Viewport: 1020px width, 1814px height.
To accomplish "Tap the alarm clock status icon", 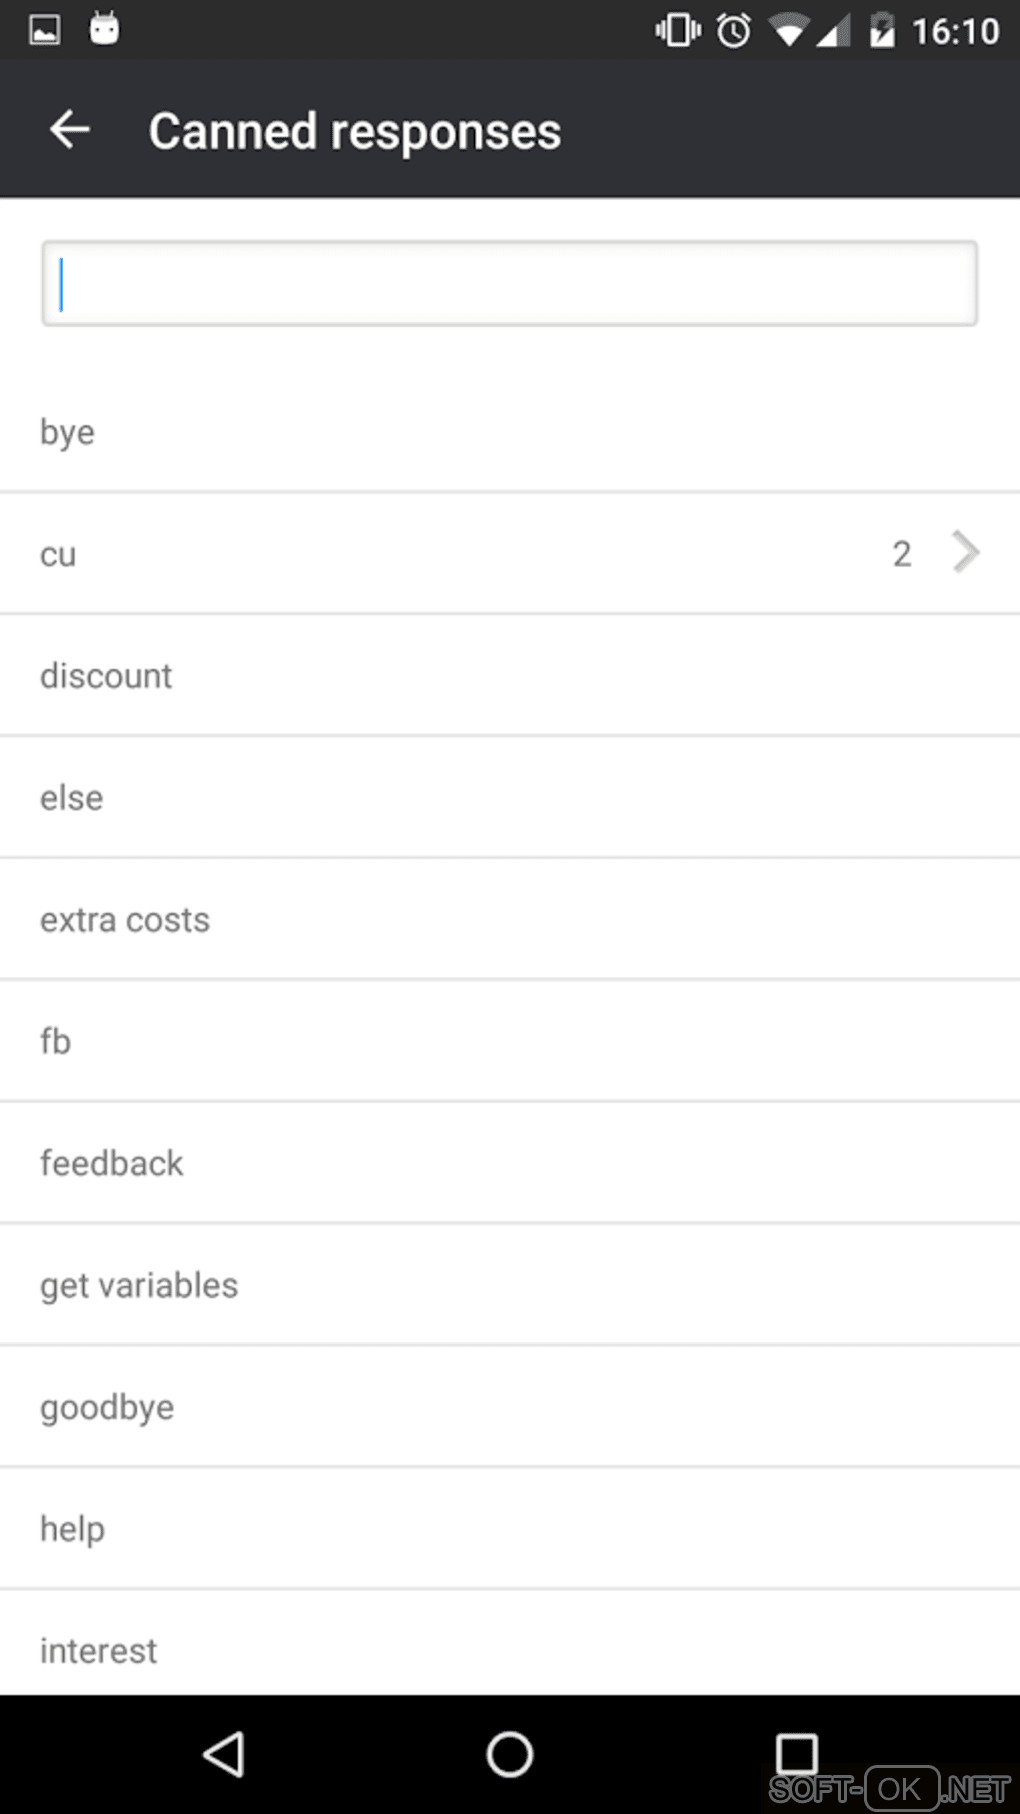I will tap(734, 30).
